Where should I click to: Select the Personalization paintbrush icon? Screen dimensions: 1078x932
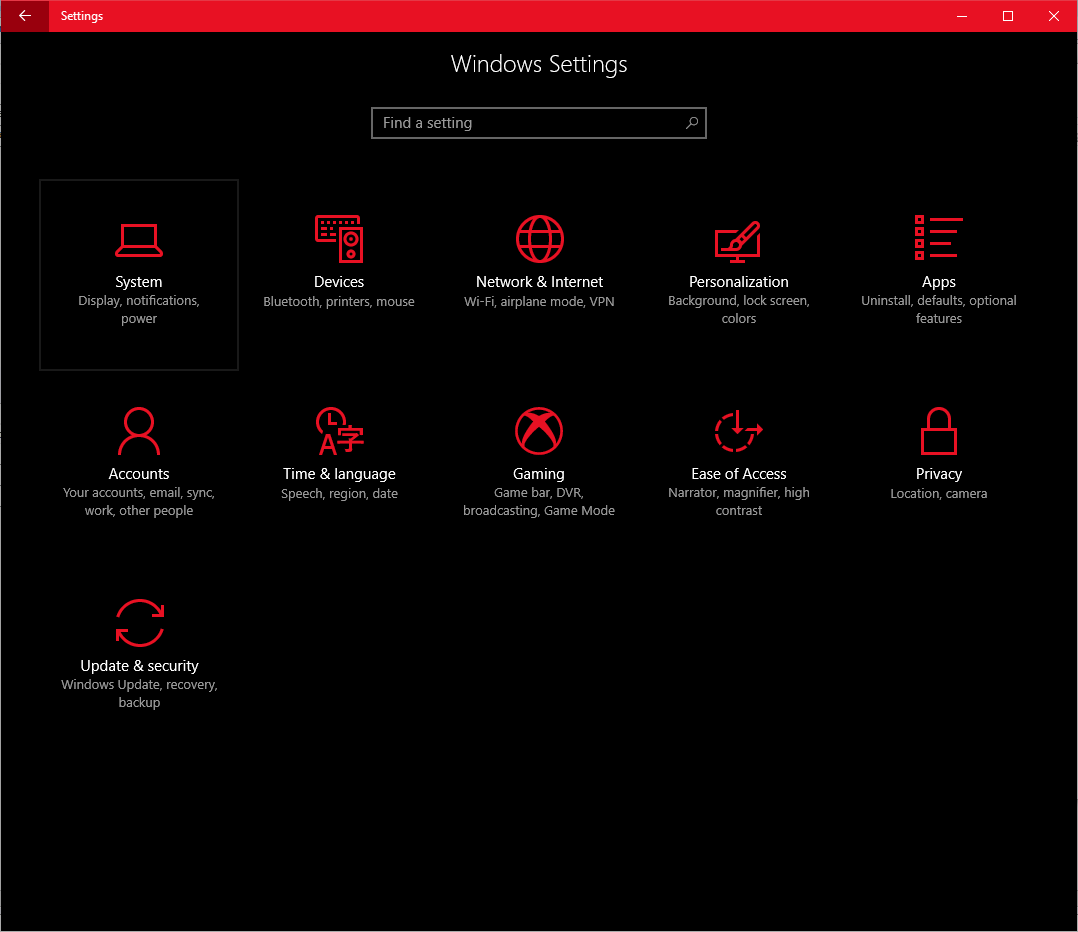click(738, 240)
